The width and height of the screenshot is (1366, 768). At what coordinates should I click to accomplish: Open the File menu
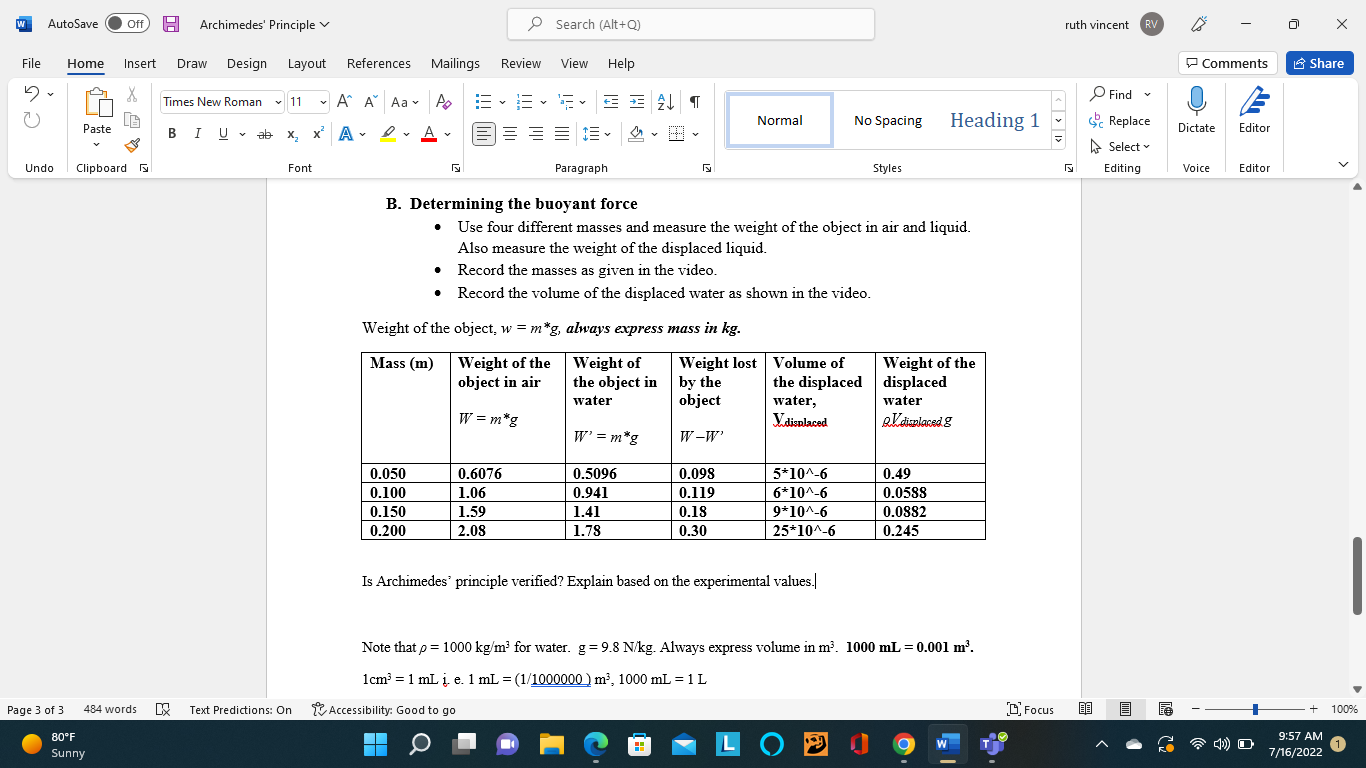tap(31, 63)
